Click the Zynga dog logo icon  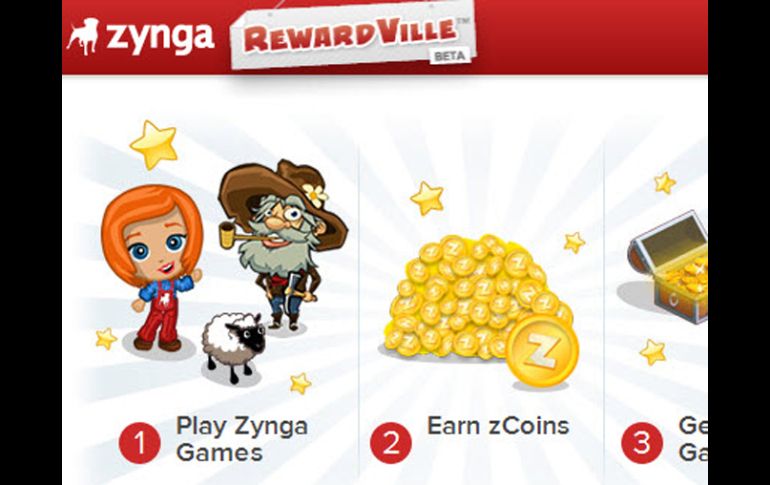[82, 36]
